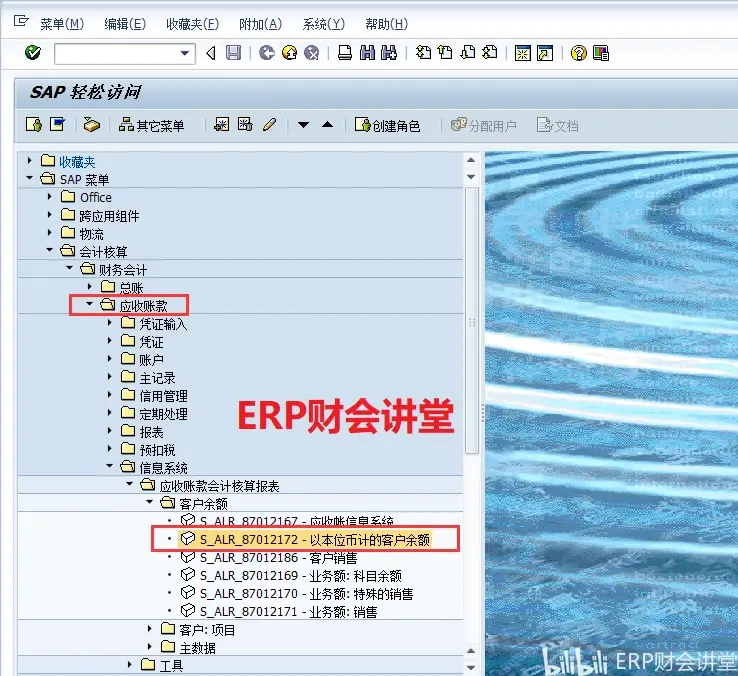Select S_ALR_87012171 业务额: 销售 transaction
Screen dimensions: 738x676
[279, 612]
